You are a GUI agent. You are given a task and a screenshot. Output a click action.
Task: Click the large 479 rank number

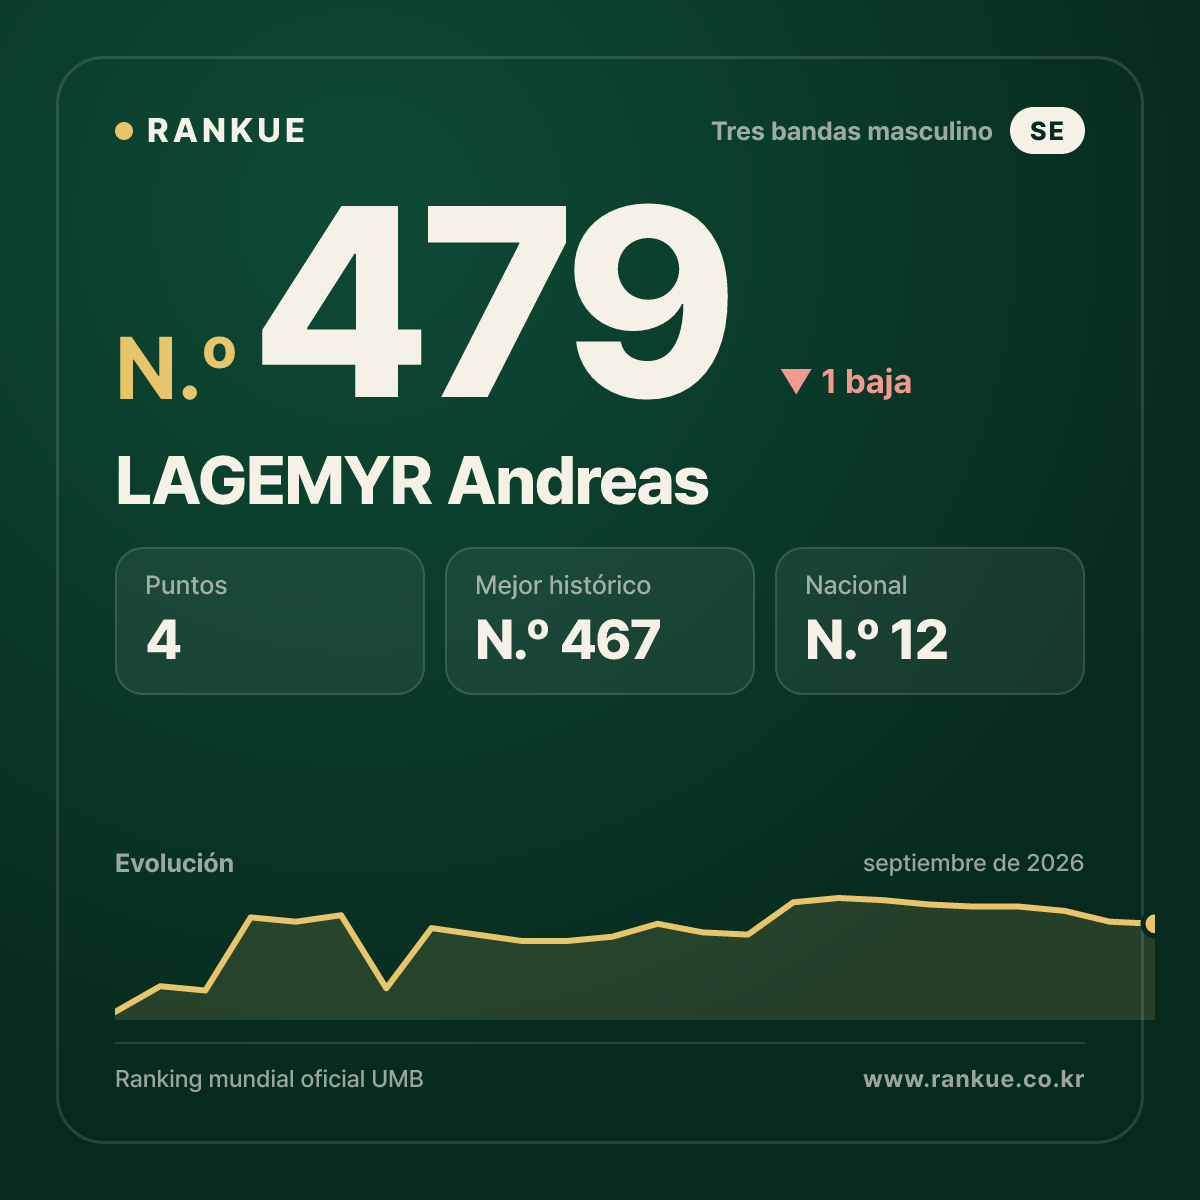496,301
